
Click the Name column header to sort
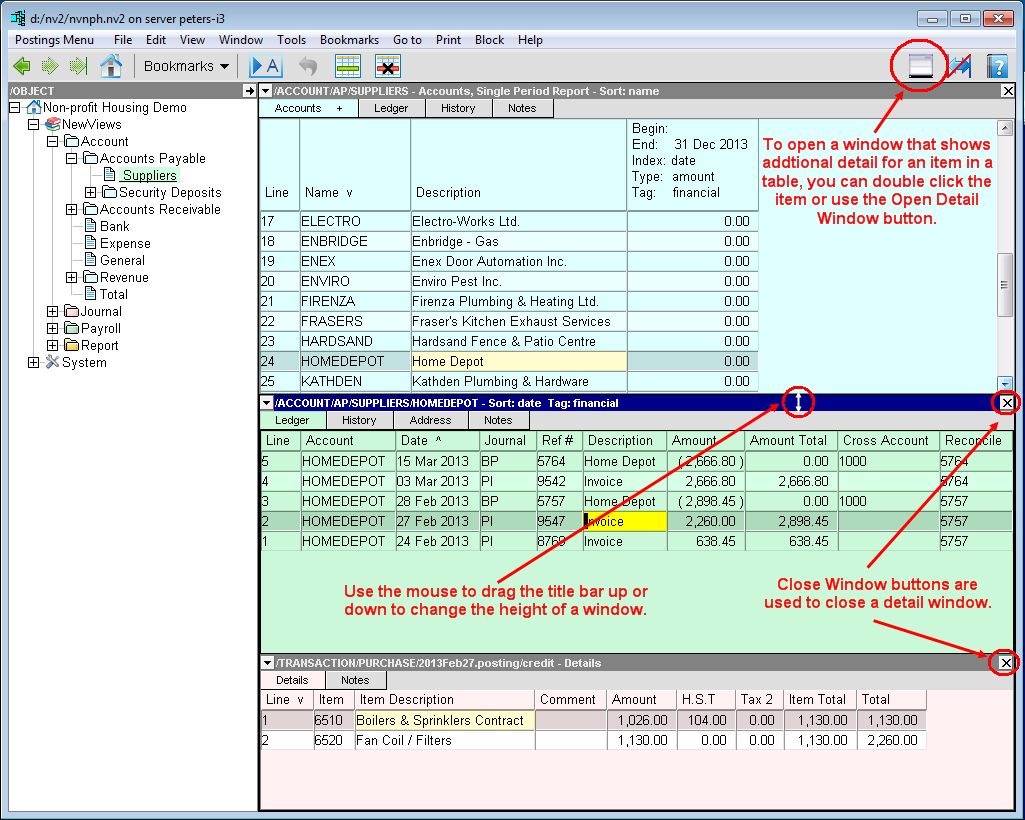[327, 192]
